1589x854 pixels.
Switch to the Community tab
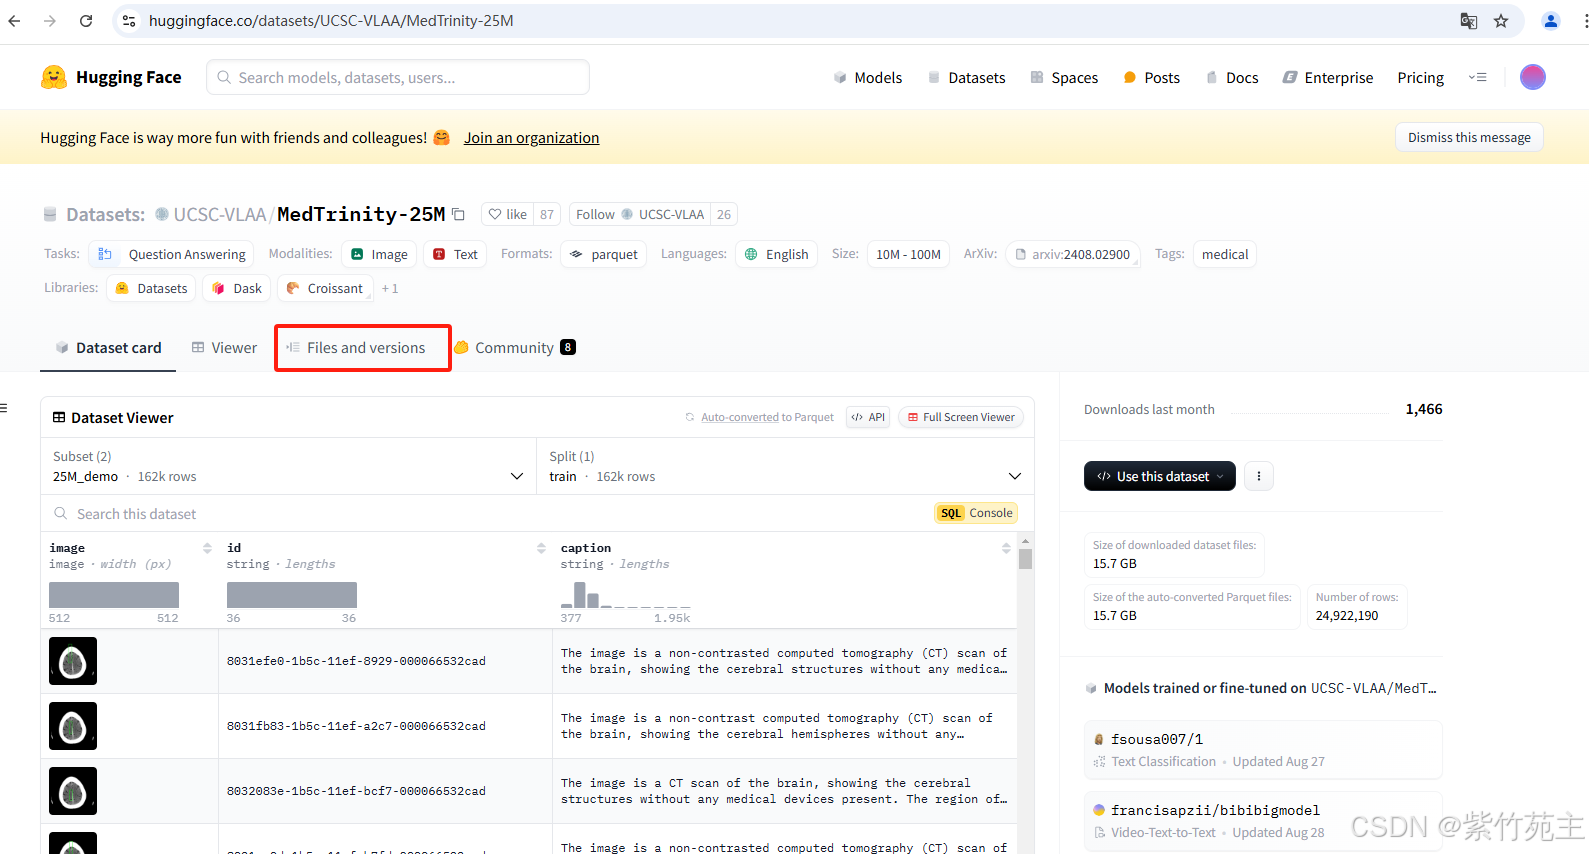point(514,347)
